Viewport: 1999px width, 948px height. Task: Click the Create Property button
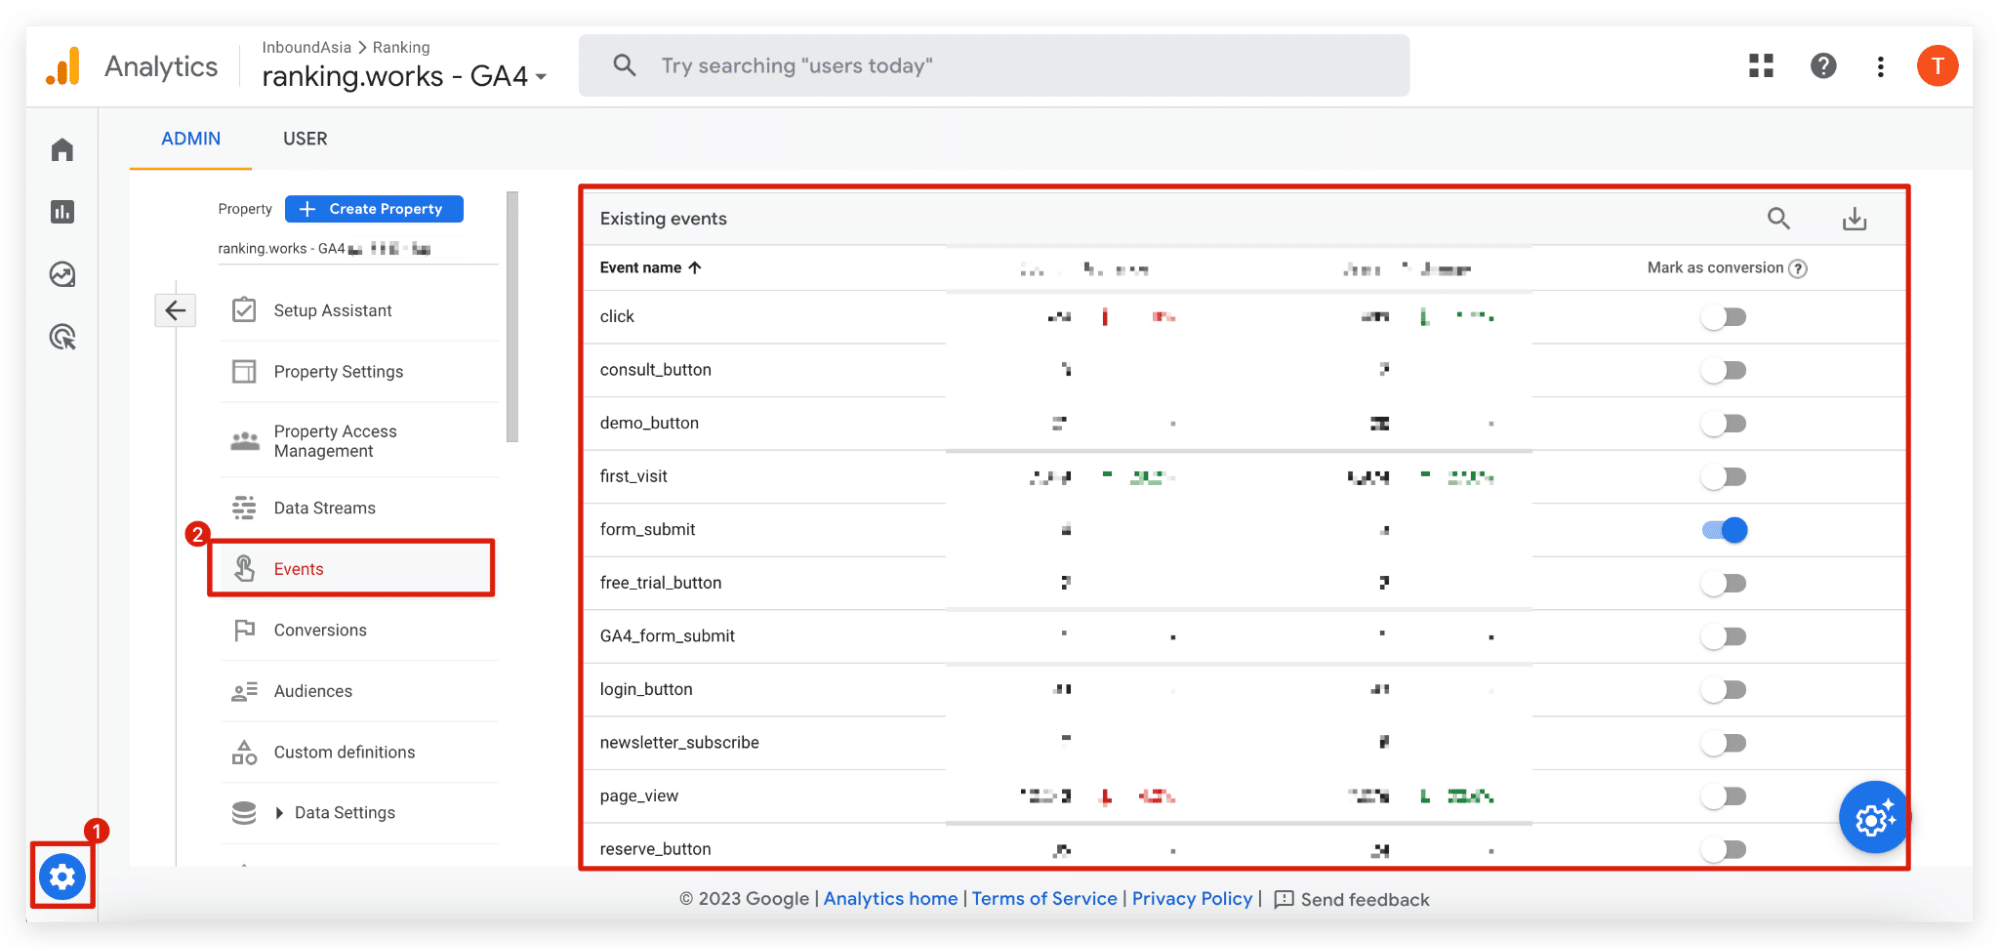(x=374, y=209)
